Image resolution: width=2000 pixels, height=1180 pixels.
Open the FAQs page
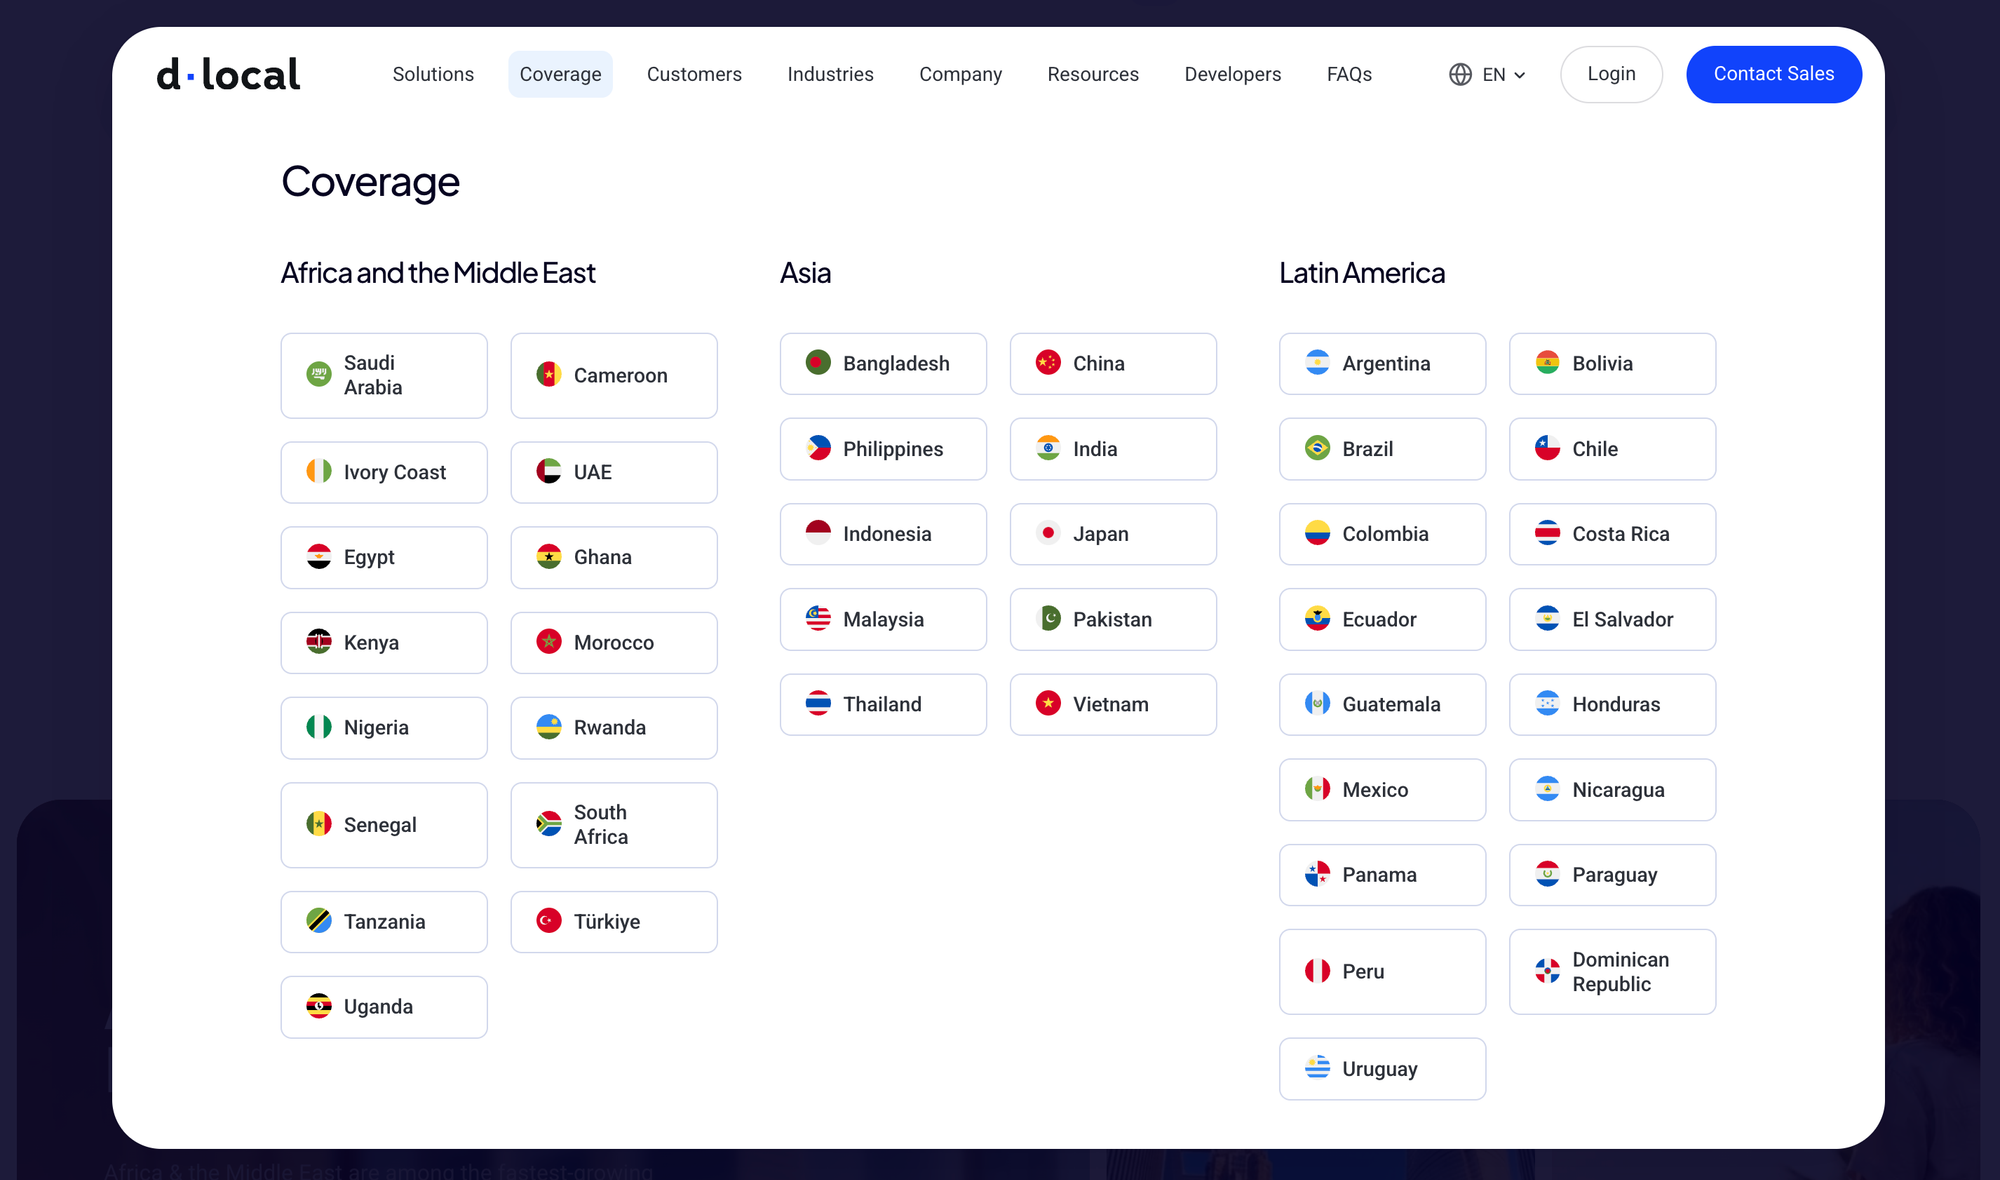point(1349,74)
